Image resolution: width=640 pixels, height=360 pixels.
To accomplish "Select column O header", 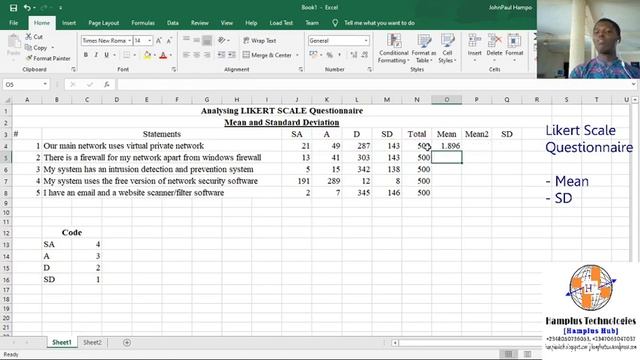I will point(447,100).
